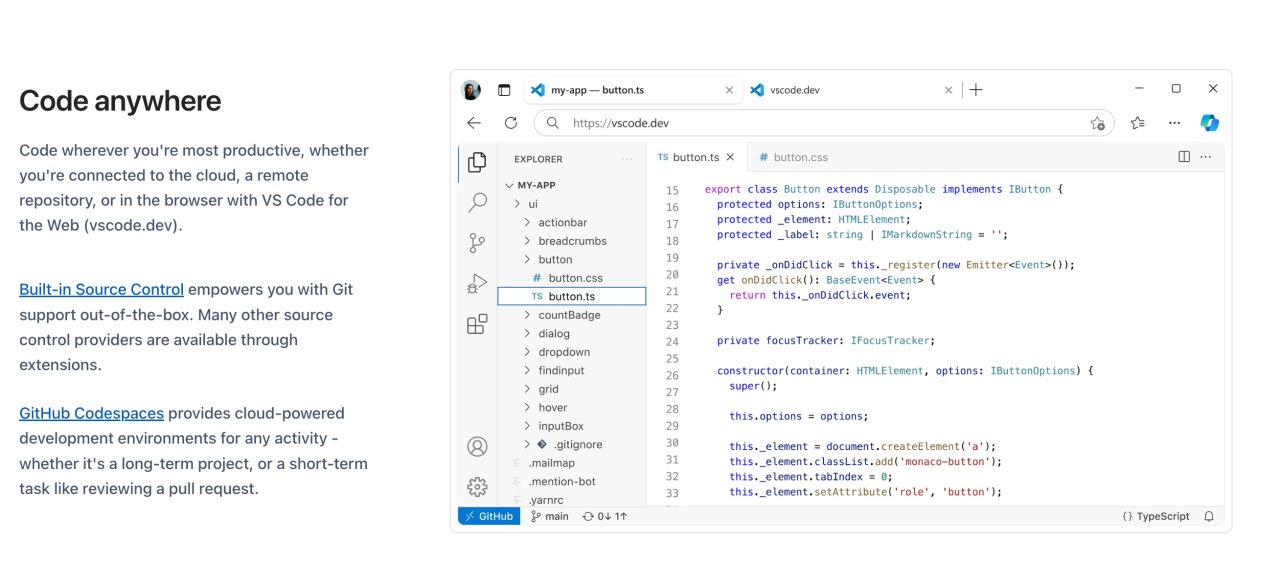Open the notifications bell in status bar
Screen dimensions: 1280x566
(x=1209, y=516)
